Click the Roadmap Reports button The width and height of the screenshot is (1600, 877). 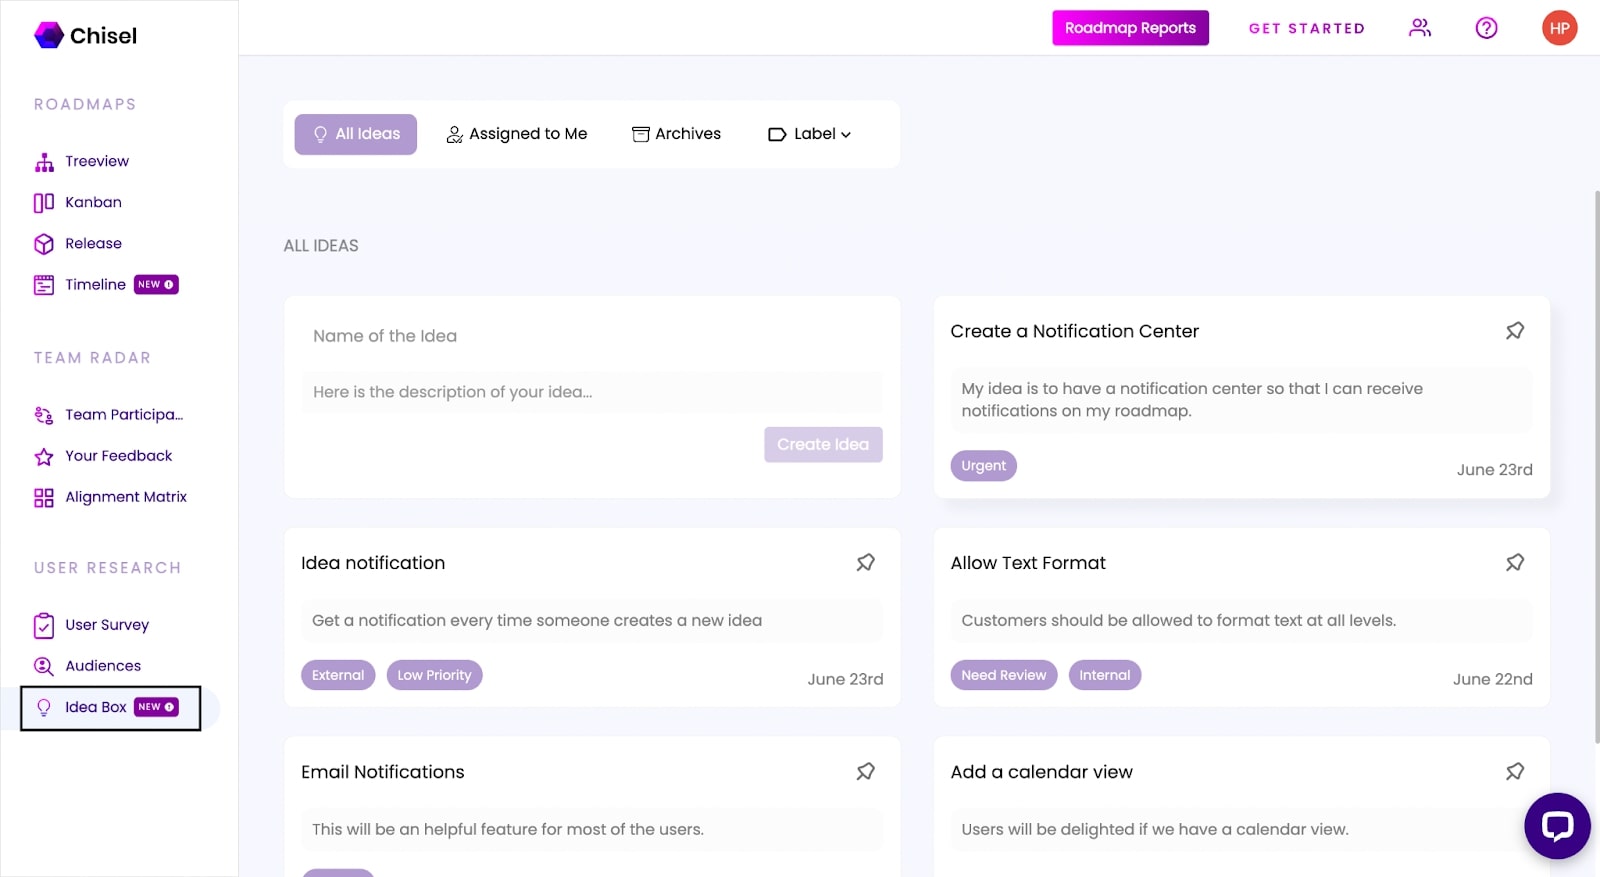1130,28
